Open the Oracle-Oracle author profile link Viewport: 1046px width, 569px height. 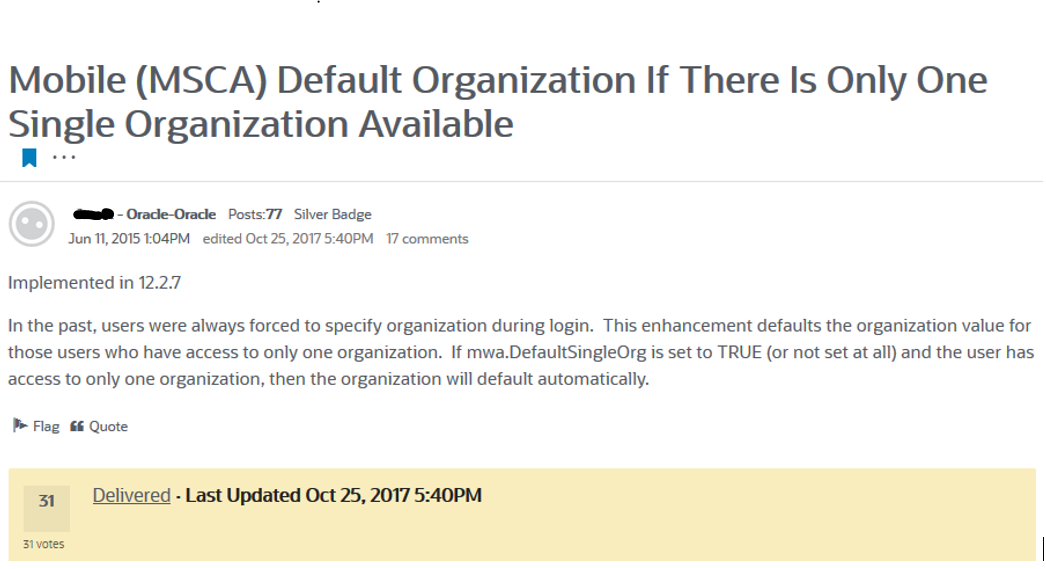[170, 214]
